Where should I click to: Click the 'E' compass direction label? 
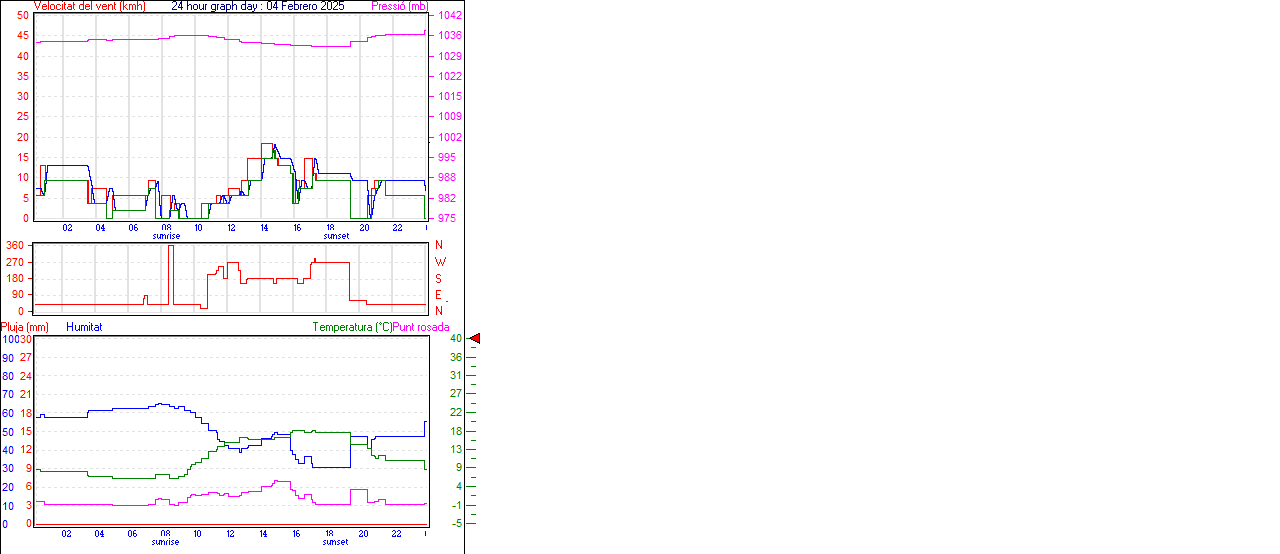[438, 295]
